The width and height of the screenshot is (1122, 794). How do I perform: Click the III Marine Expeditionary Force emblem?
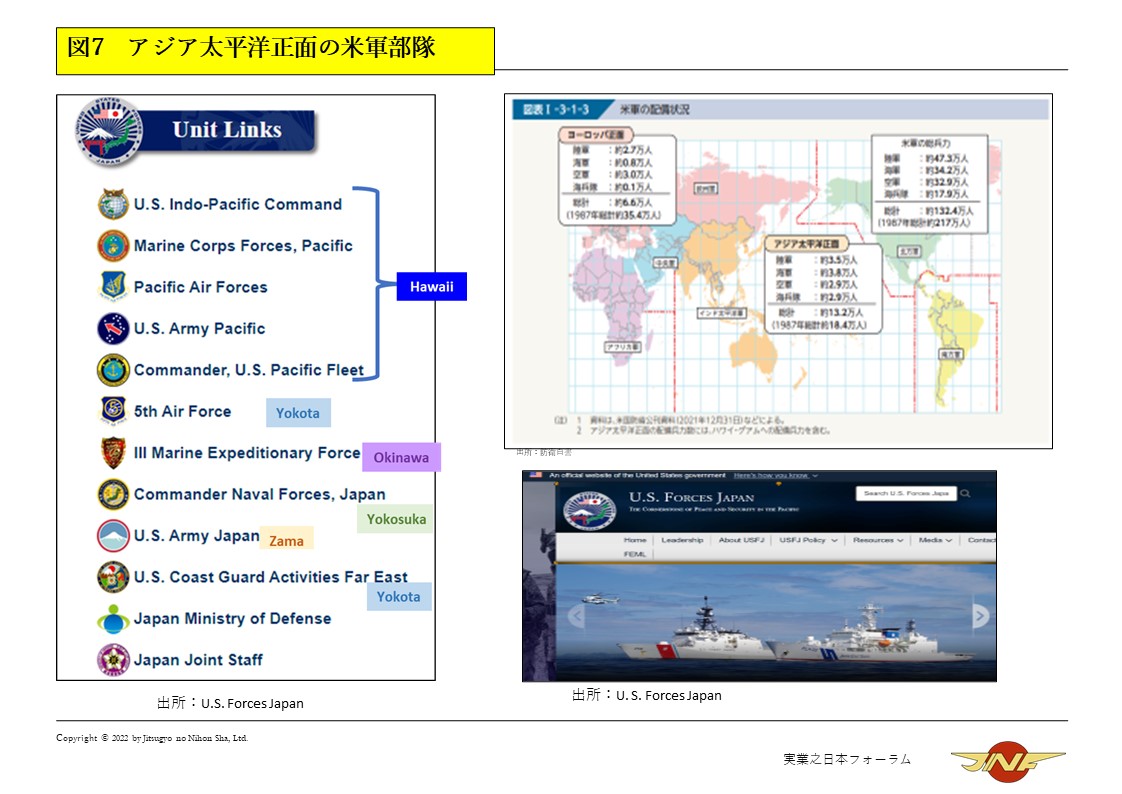pos(113,452)
